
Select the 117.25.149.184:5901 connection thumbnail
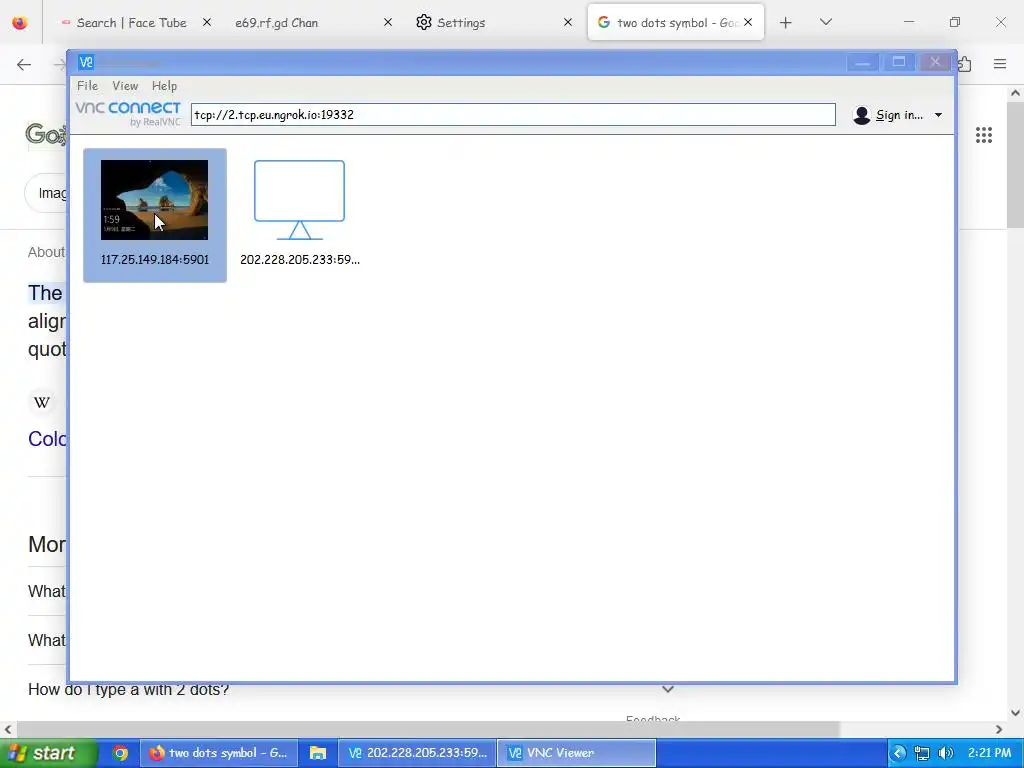pyautogui.click(x=154, y=200)
